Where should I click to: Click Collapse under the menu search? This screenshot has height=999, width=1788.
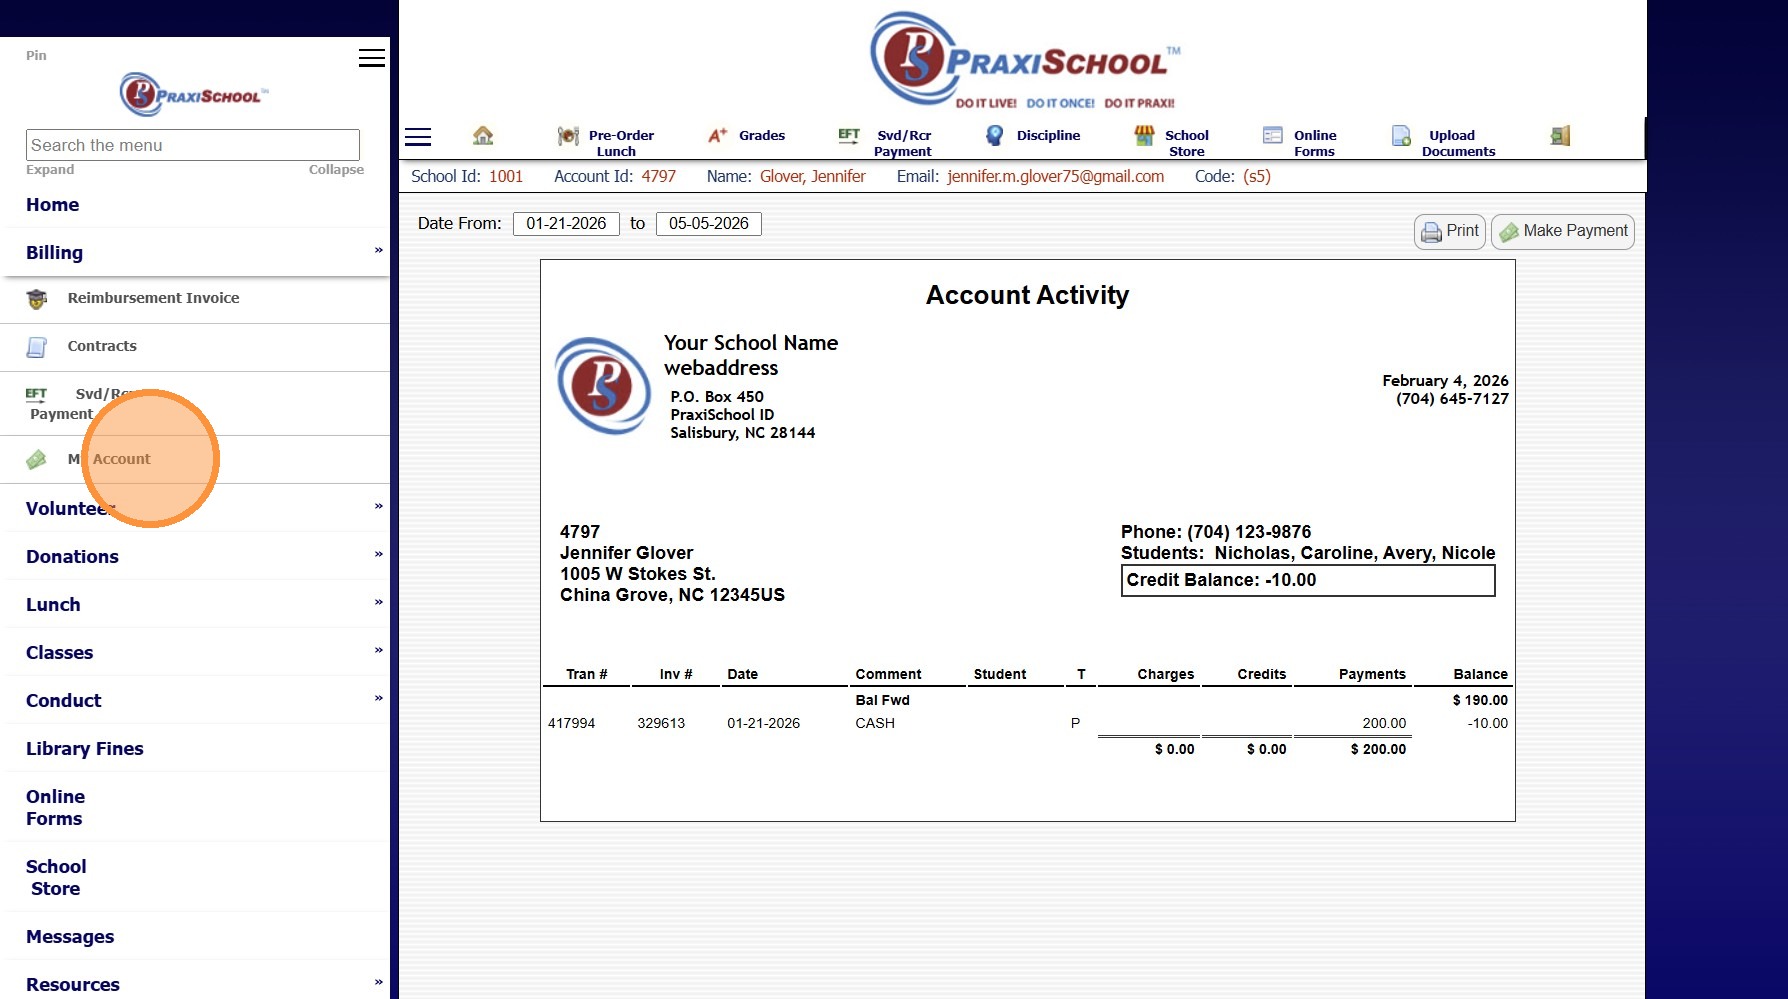coord(336,170)
